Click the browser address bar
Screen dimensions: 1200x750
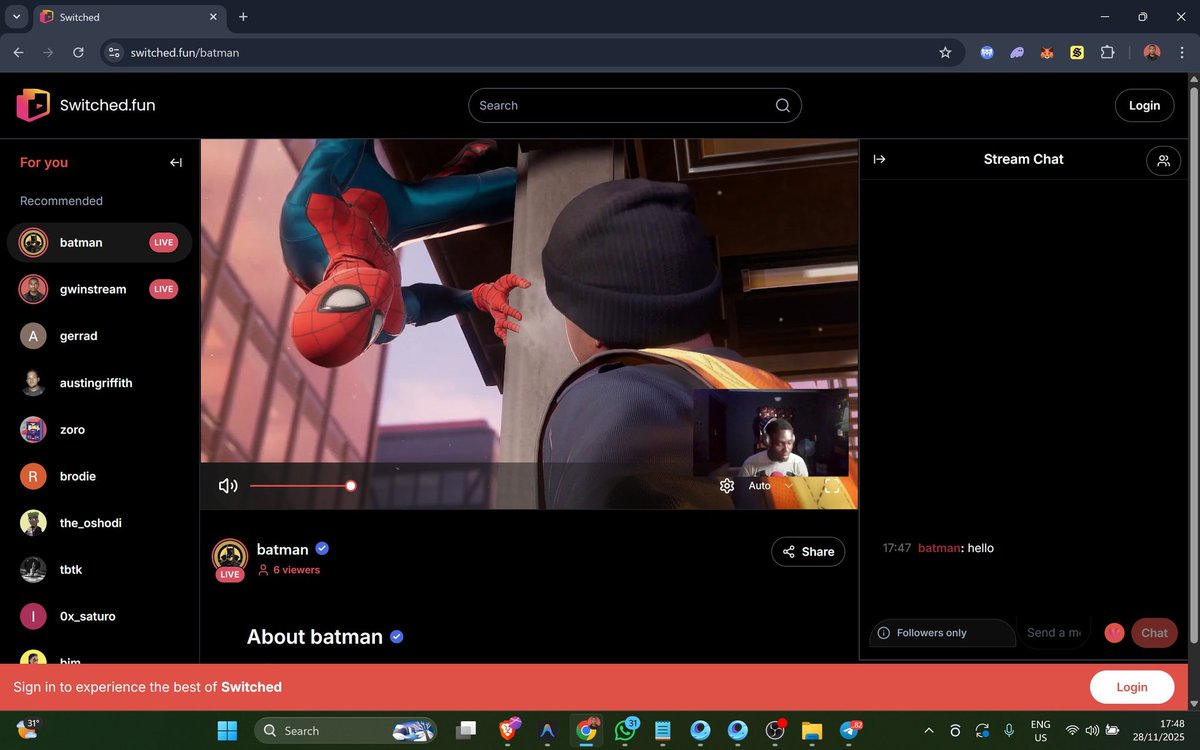click(x=530, y=52)
